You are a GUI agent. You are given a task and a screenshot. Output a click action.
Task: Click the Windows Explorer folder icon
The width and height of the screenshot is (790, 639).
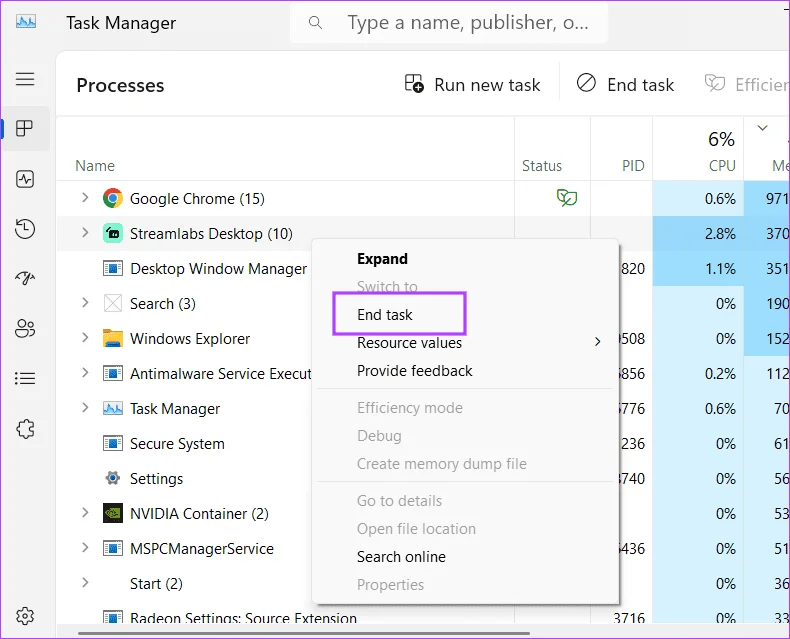tap(113, 338)
